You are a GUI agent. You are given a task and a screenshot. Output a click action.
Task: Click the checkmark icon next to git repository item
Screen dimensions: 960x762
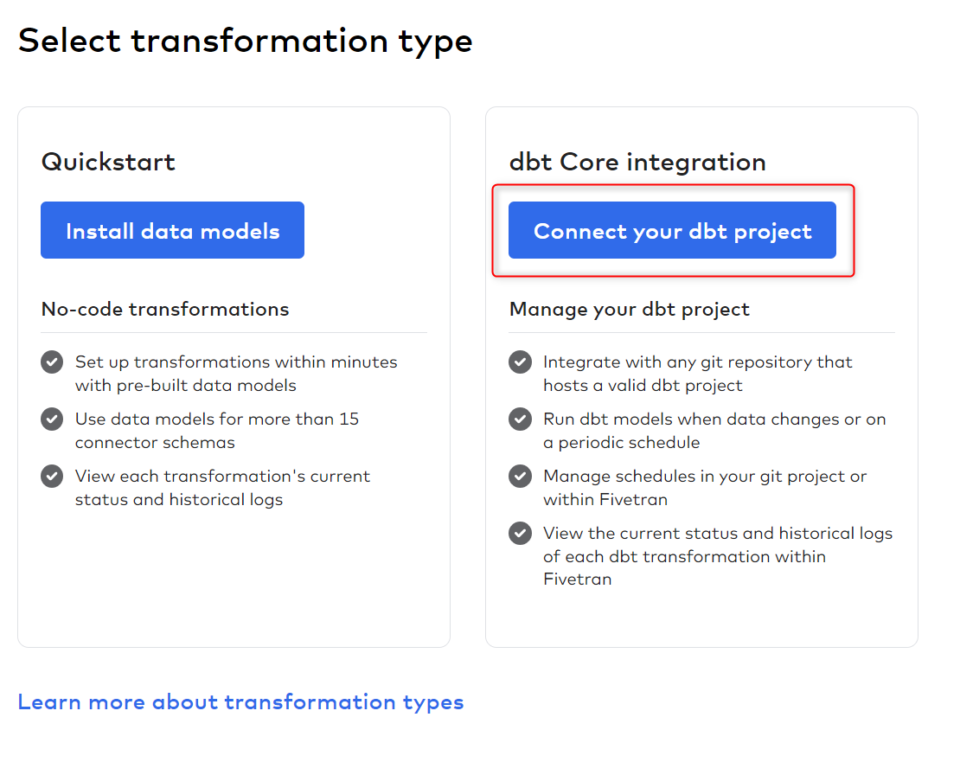point(520,362)
